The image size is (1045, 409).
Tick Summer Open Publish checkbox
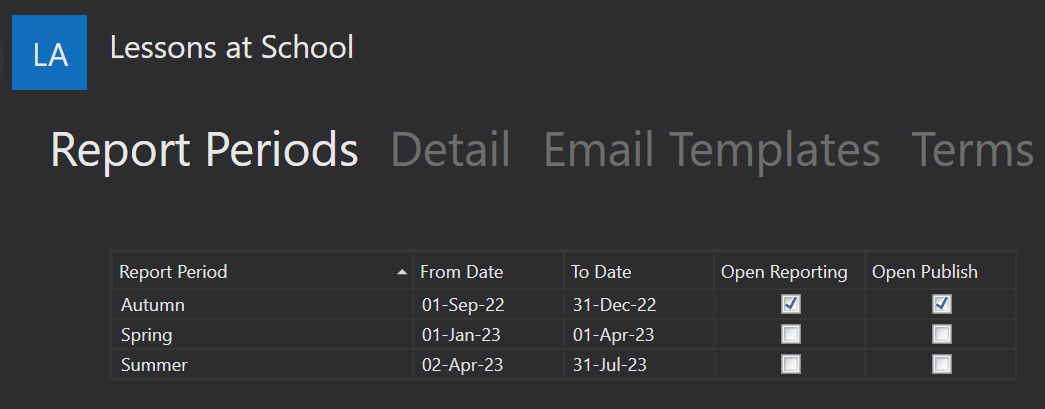coord(941,364)
